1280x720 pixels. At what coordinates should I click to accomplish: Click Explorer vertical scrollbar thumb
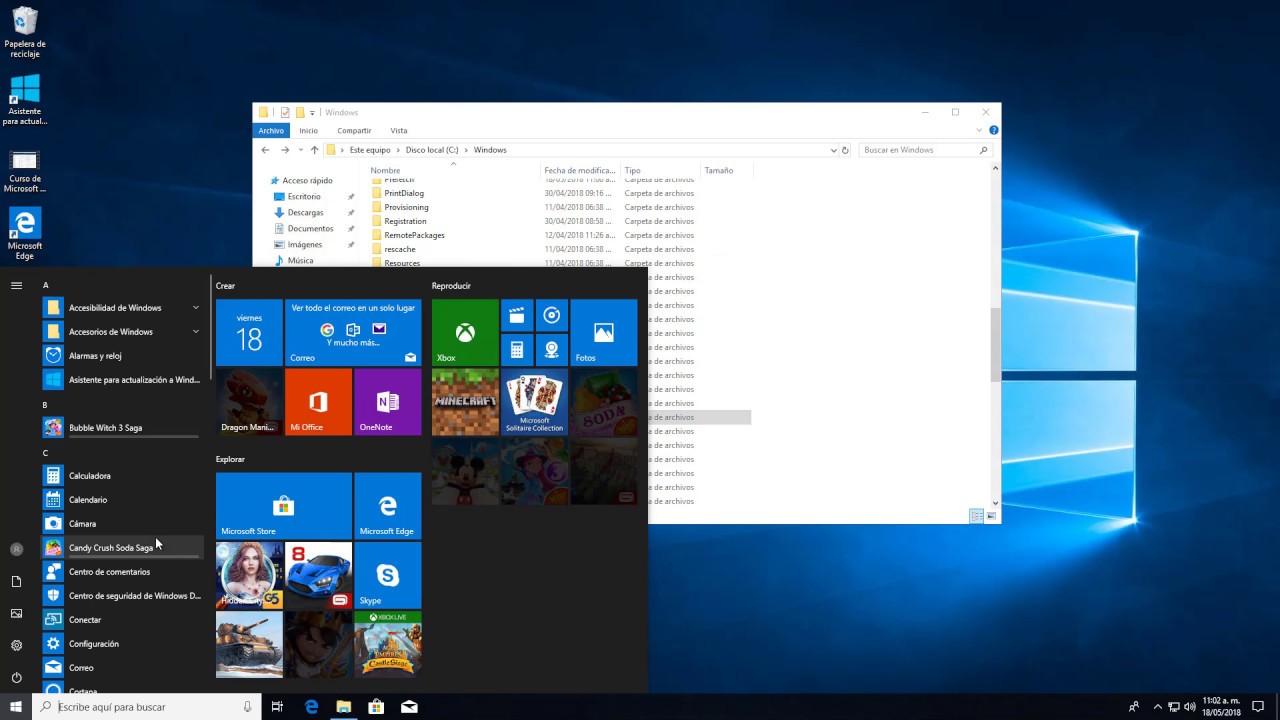pyautogui.click(x=995, y=345)
